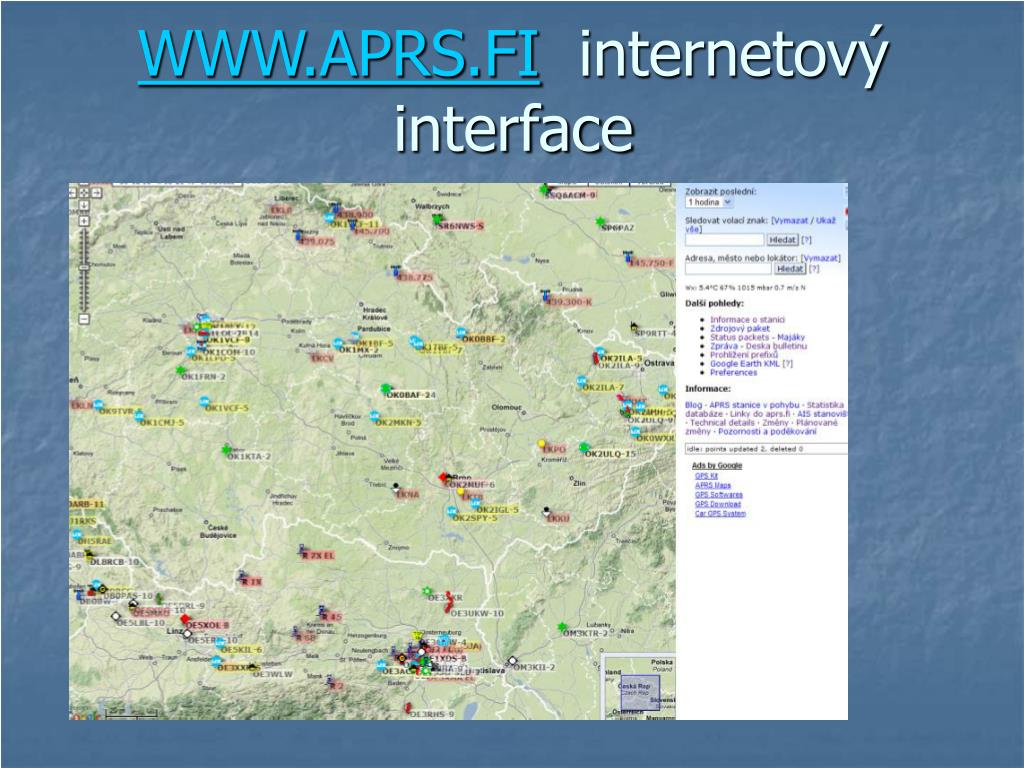Select the green star marker of OK2ULQ-15

(x=584, y=447)
